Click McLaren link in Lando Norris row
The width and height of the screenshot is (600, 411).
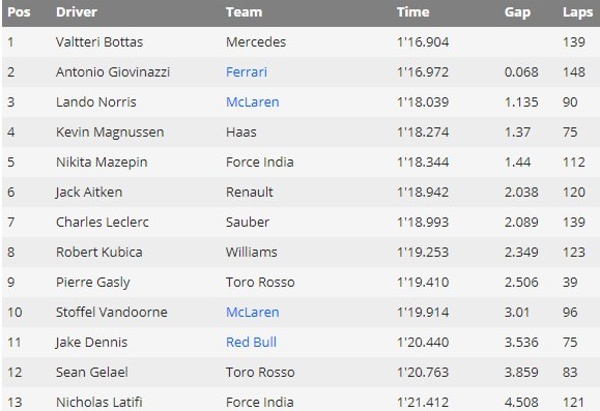[252, 102]
